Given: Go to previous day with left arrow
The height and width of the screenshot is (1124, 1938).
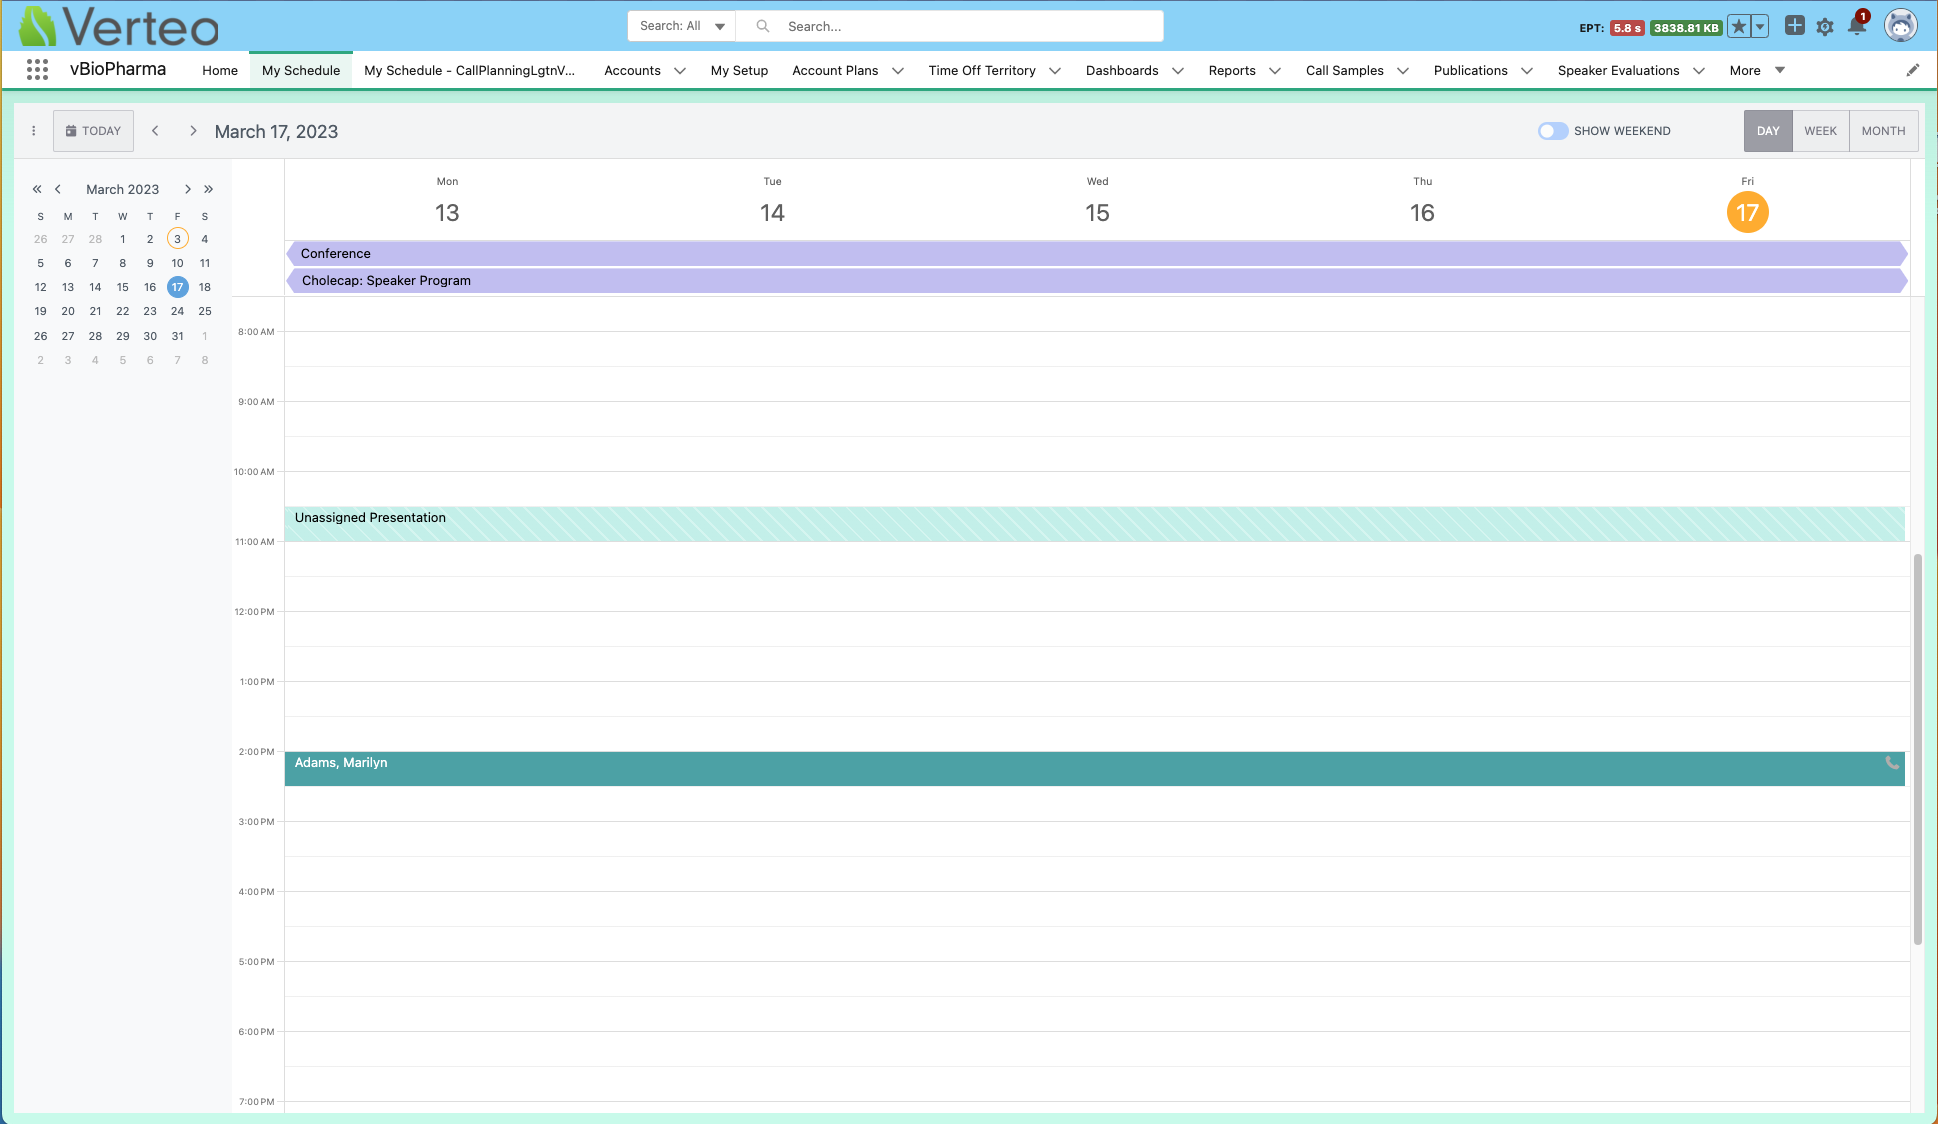Looking at the screenshot, I should click(155, 131).
